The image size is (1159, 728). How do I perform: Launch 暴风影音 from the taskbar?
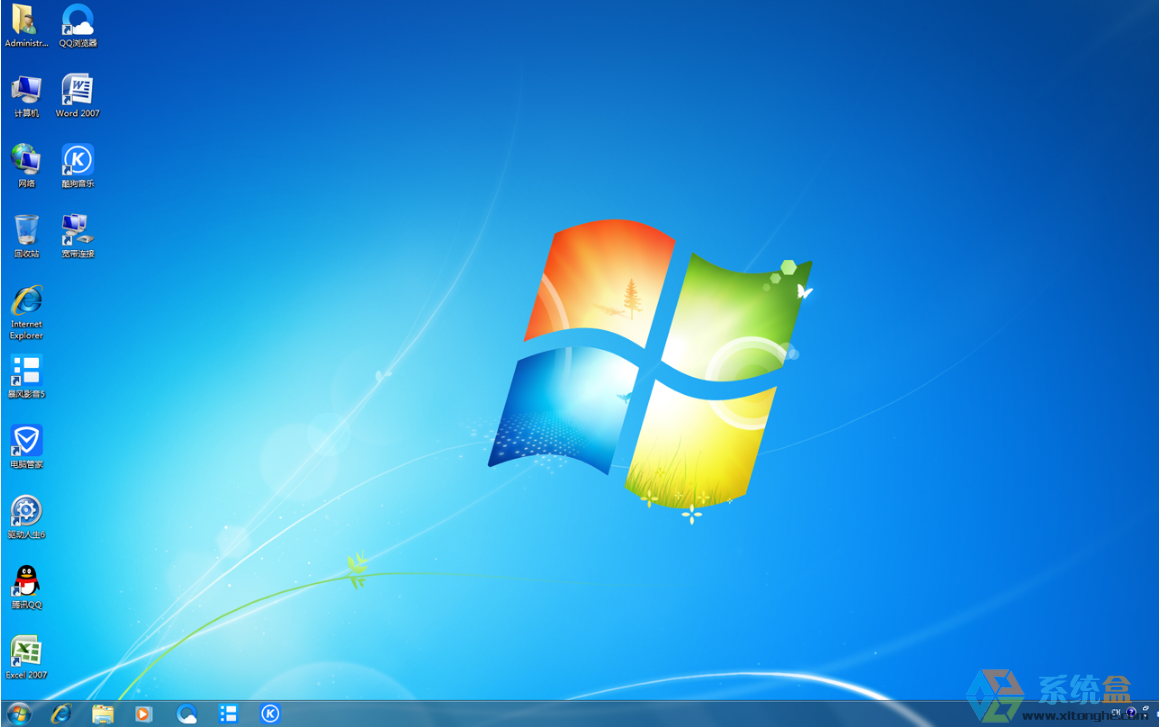[228, 714]
